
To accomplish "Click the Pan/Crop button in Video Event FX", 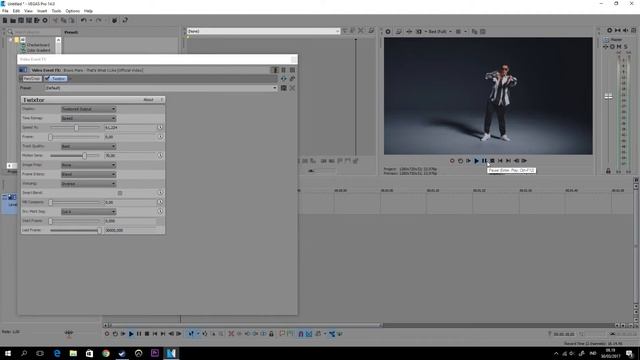I will coord(32,79).
